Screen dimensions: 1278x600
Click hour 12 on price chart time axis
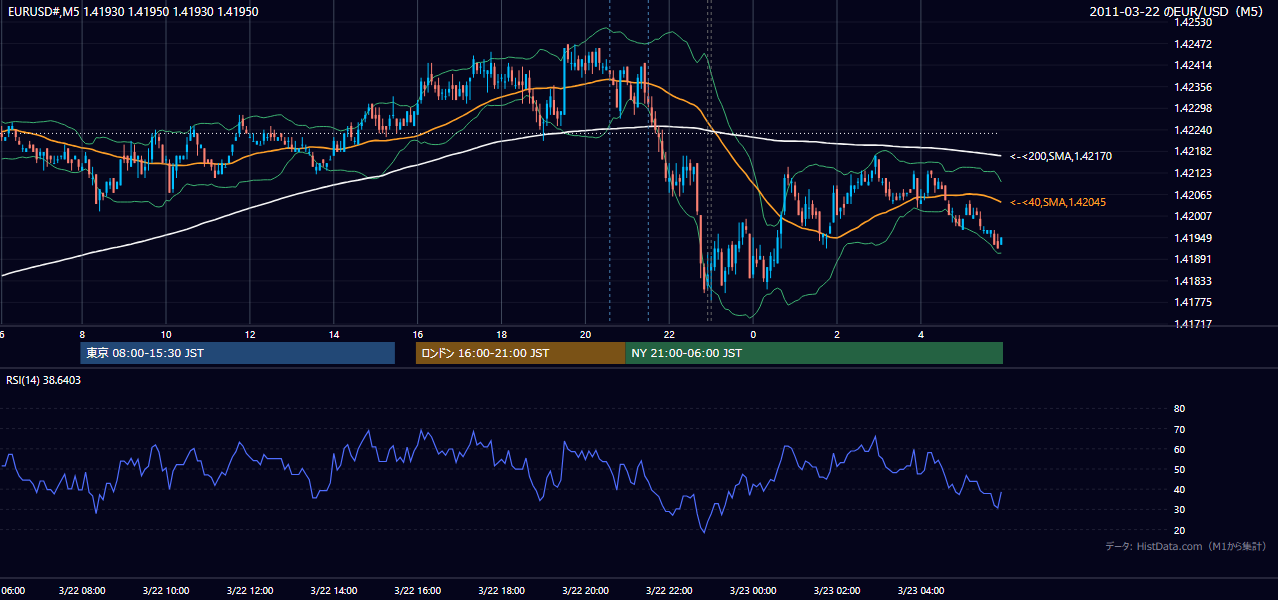pos(250,334)
